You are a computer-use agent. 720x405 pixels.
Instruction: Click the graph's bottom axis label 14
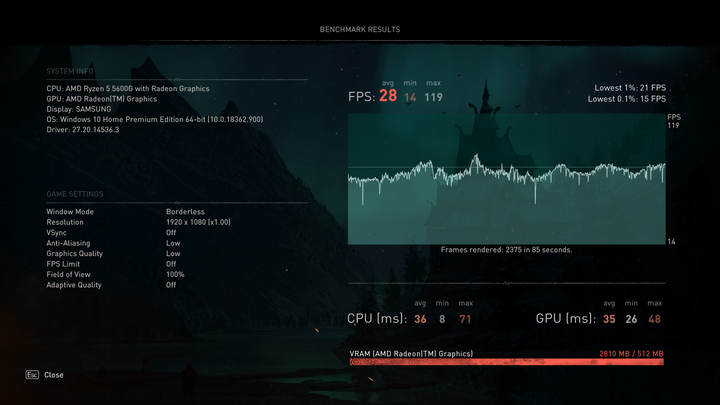(671, 242)
